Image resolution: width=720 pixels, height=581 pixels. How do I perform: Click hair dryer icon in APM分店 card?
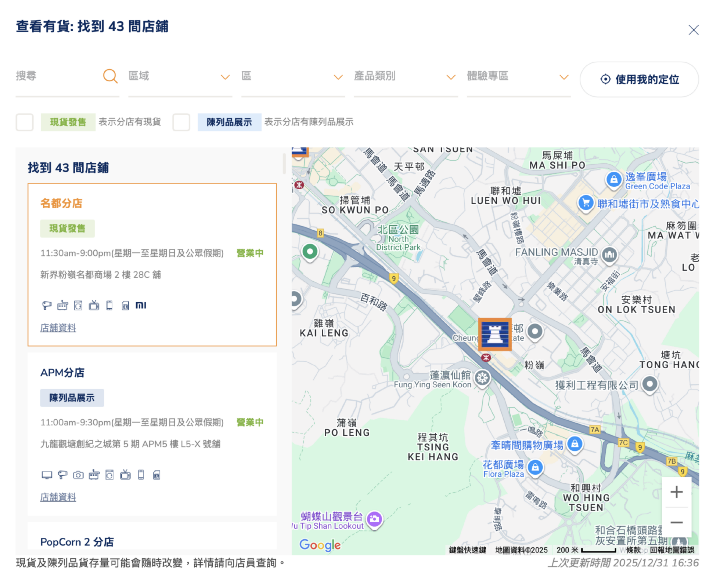pos(62,475)
